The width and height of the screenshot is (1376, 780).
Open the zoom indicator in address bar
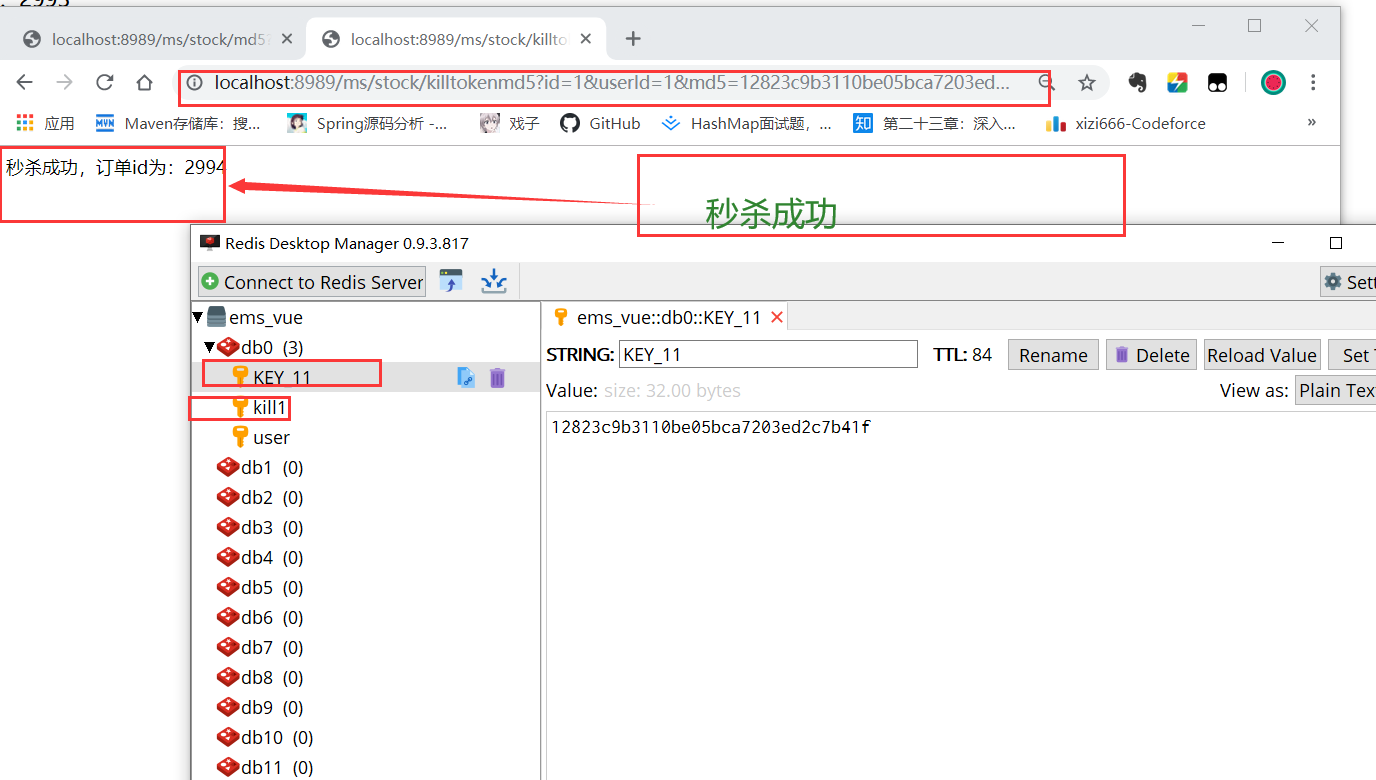click(1046, 83)
